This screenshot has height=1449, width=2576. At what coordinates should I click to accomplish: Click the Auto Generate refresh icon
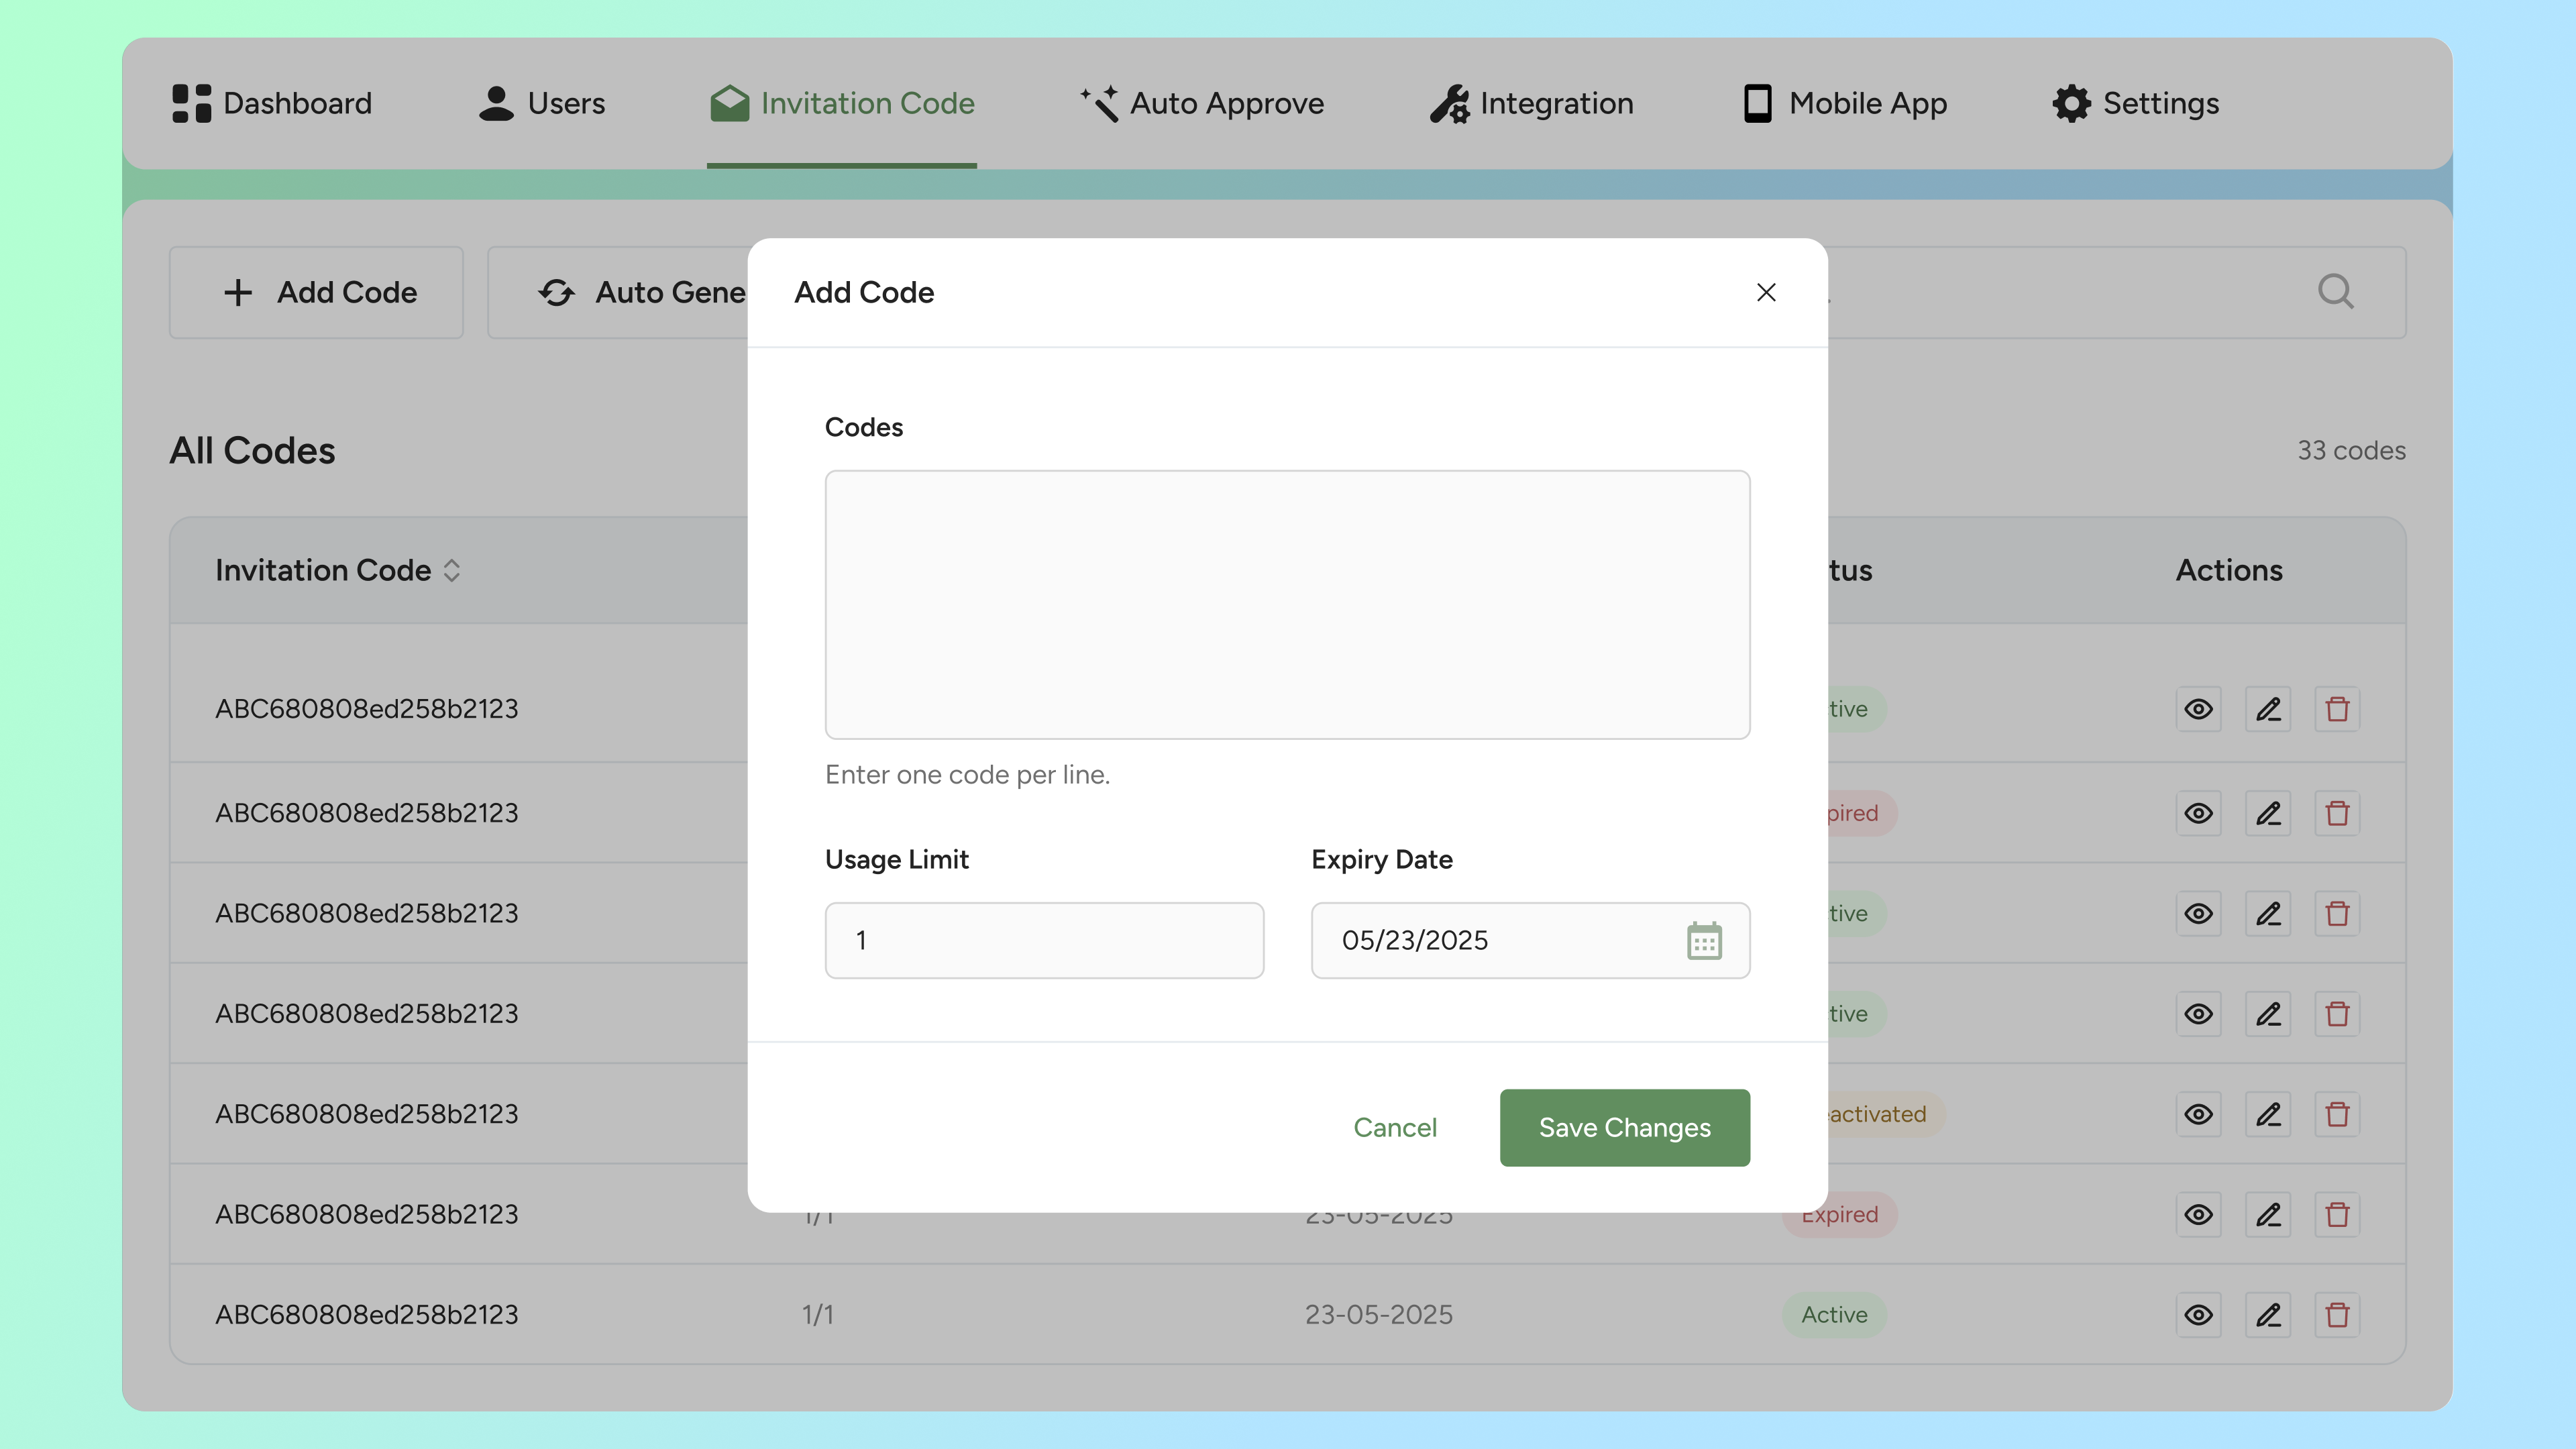(556, 292)
